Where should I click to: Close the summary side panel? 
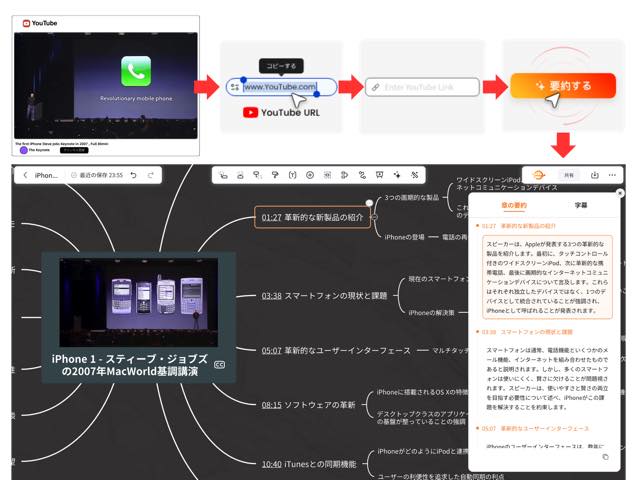[620, 193]
